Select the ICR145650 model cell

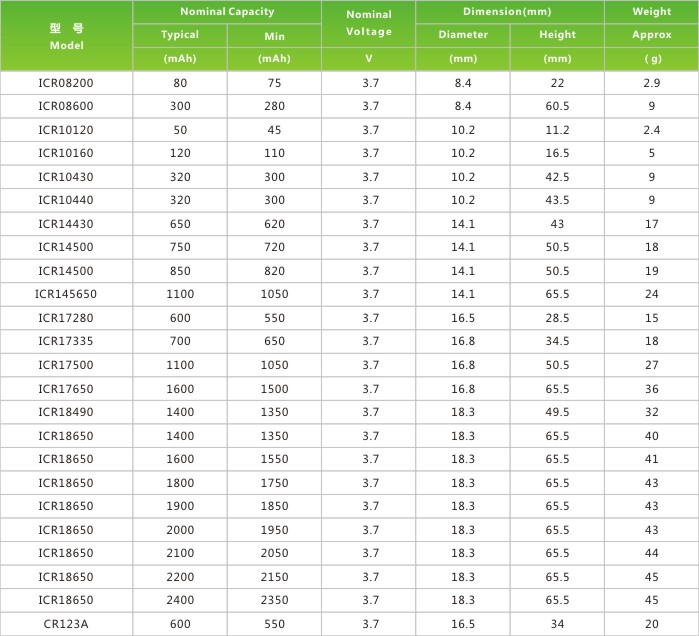66,294
